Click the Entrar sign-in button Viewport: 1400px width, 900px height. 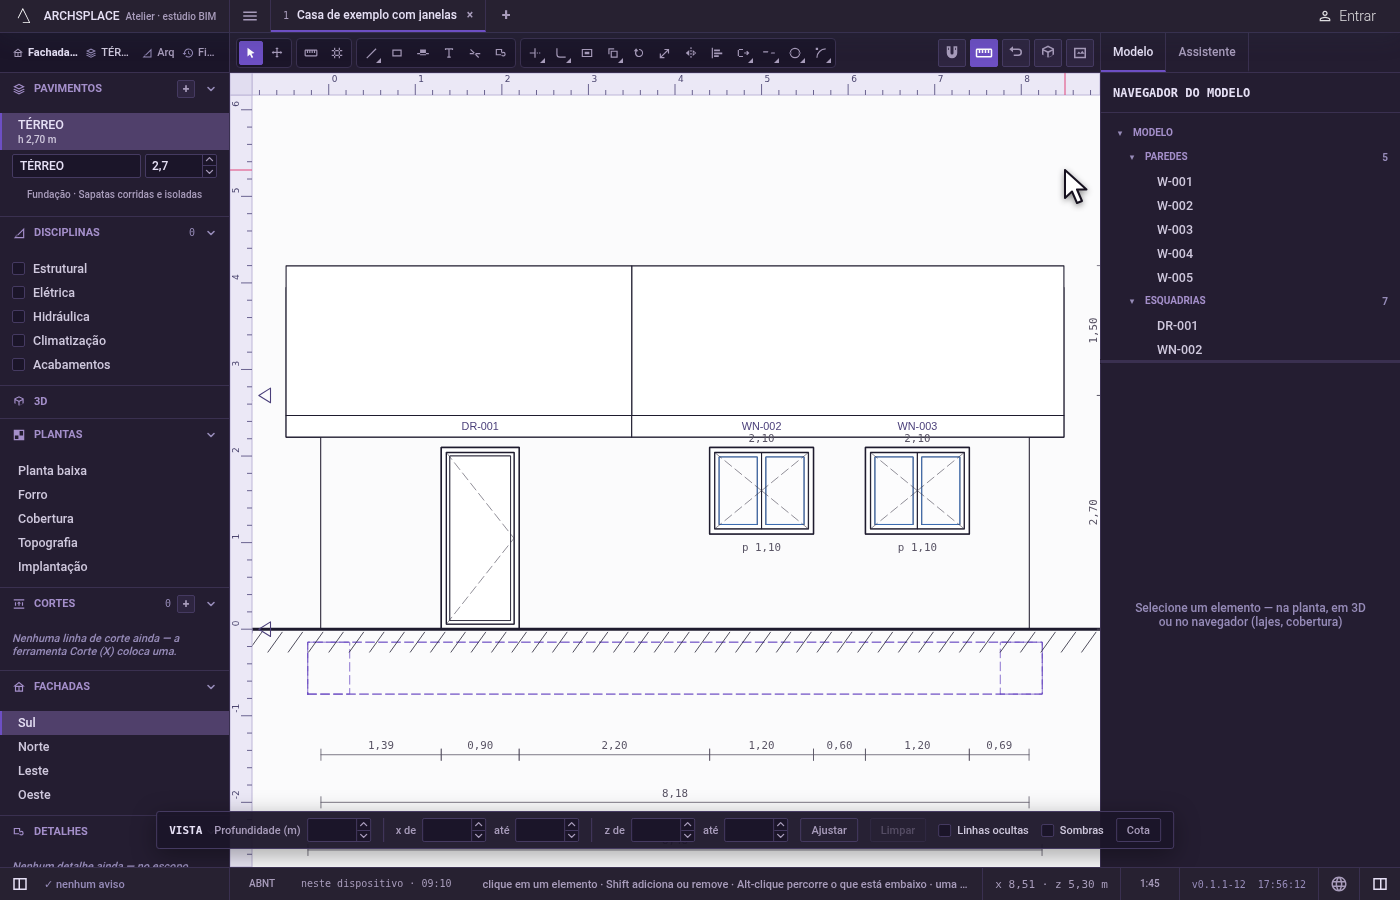coord(1347,16)
